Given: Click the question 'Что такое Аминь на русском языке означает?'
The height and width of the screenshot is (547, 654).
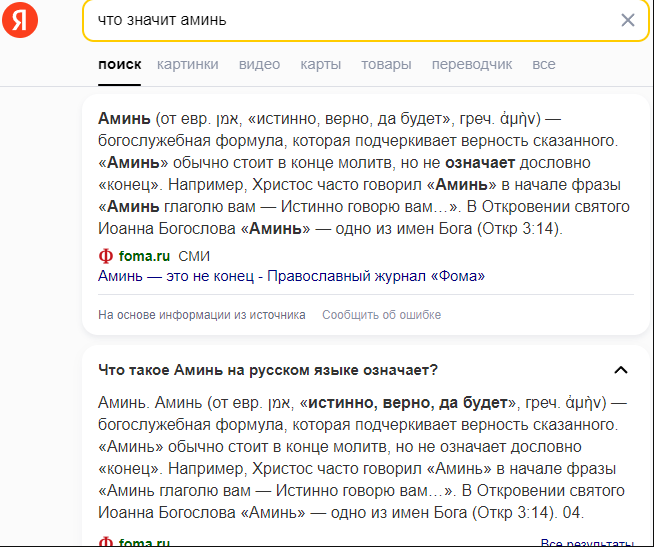Looking at the screenshot, I should pyautogui.click(x=268, y=370).
